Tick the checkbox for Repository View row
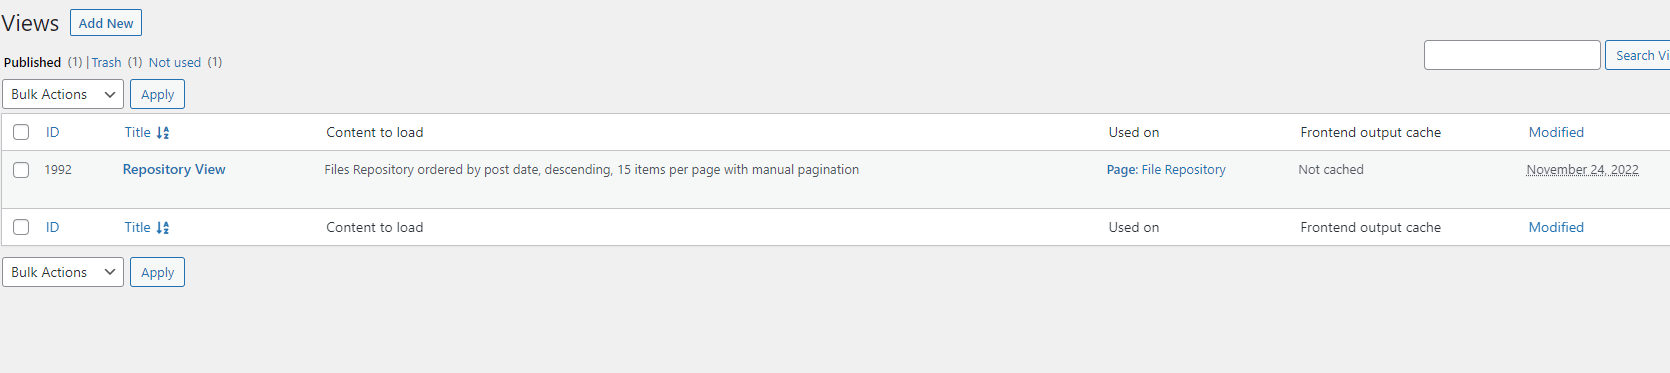Screen dimensions: 1670x373 (21, 170)
